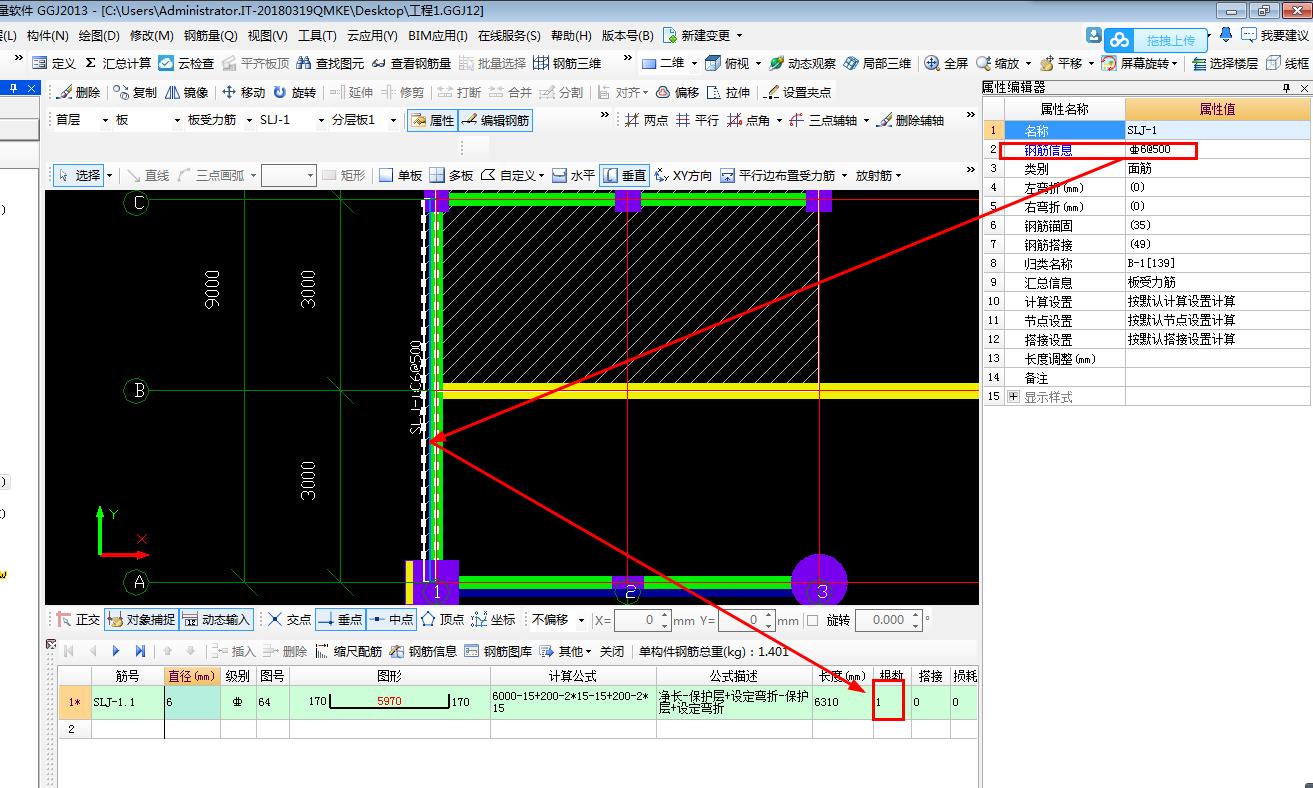Screen dimensions: 1313x788
Task: Open 钢筋三维 rebar 3D view
Action: click(x=567, y=63)
